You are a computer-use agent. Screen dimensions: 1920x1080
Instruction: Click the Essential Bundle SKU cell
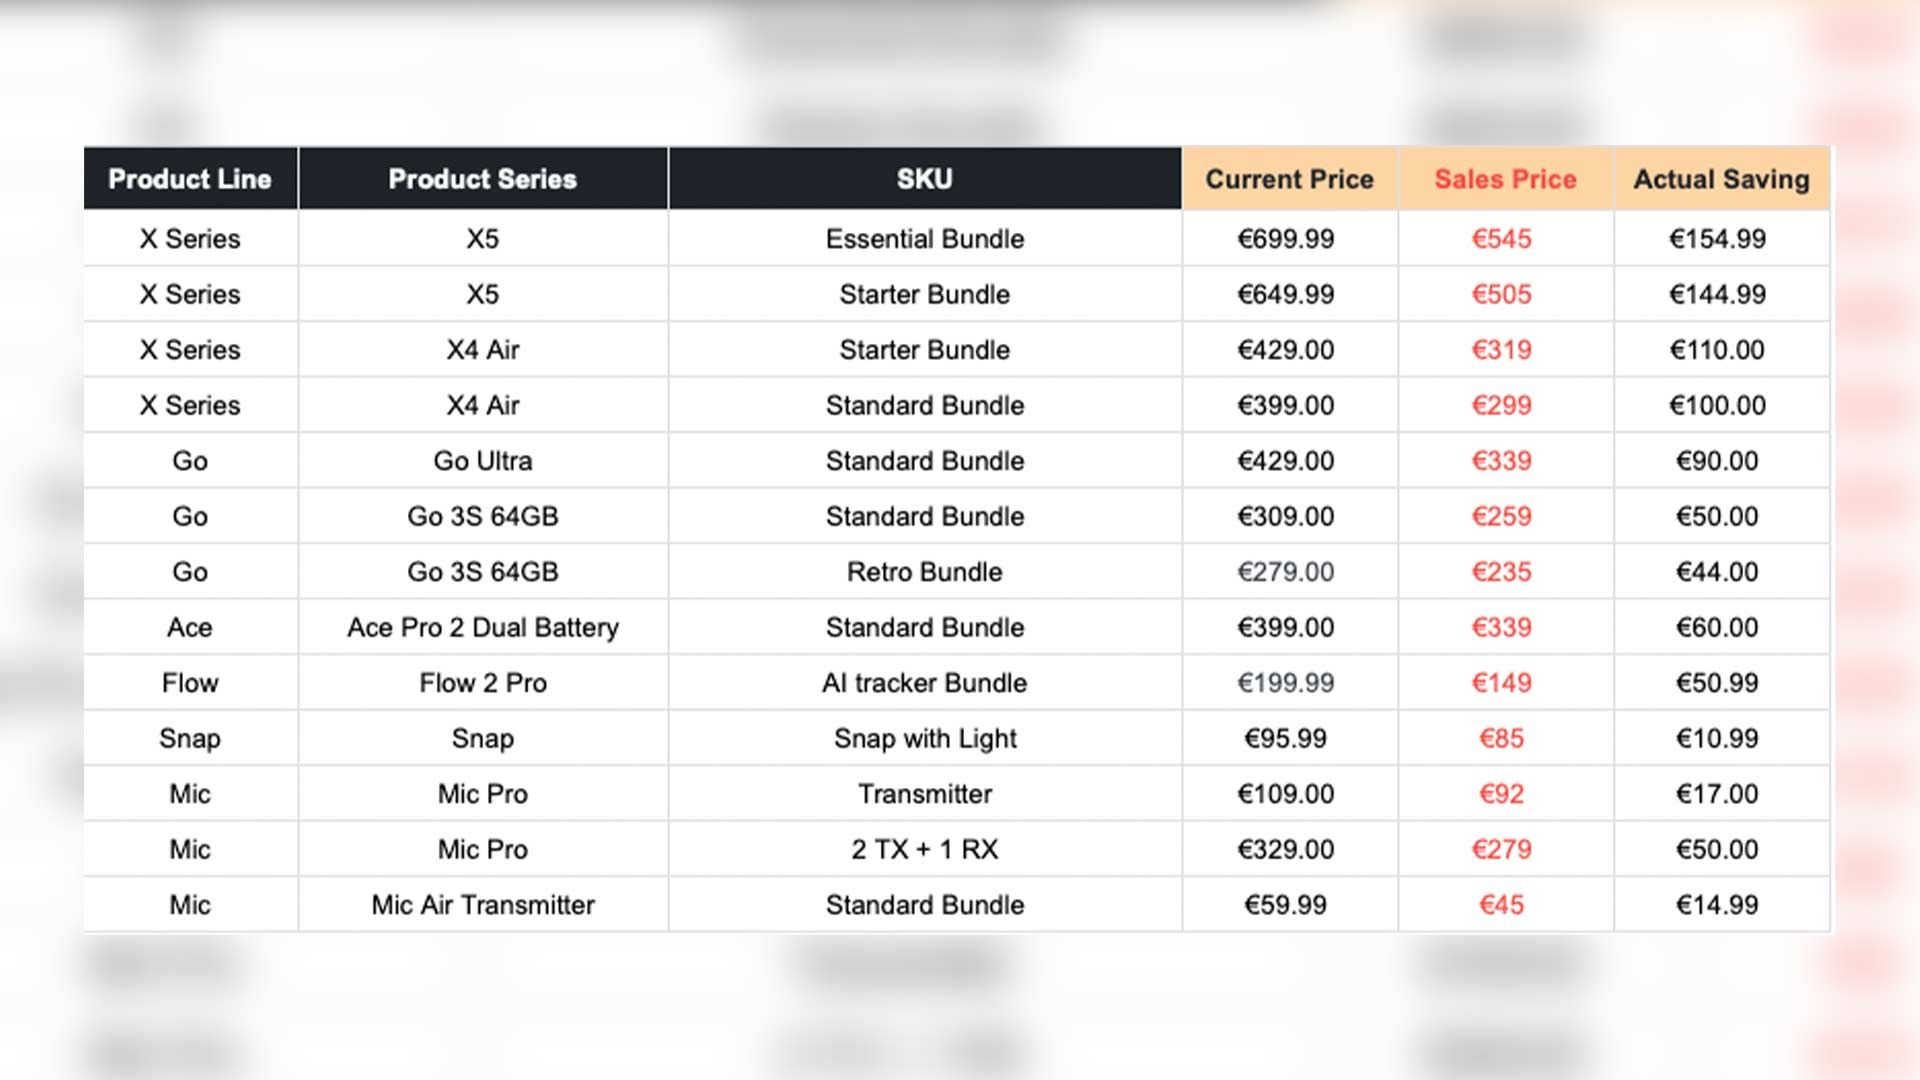tap(925, 239)
